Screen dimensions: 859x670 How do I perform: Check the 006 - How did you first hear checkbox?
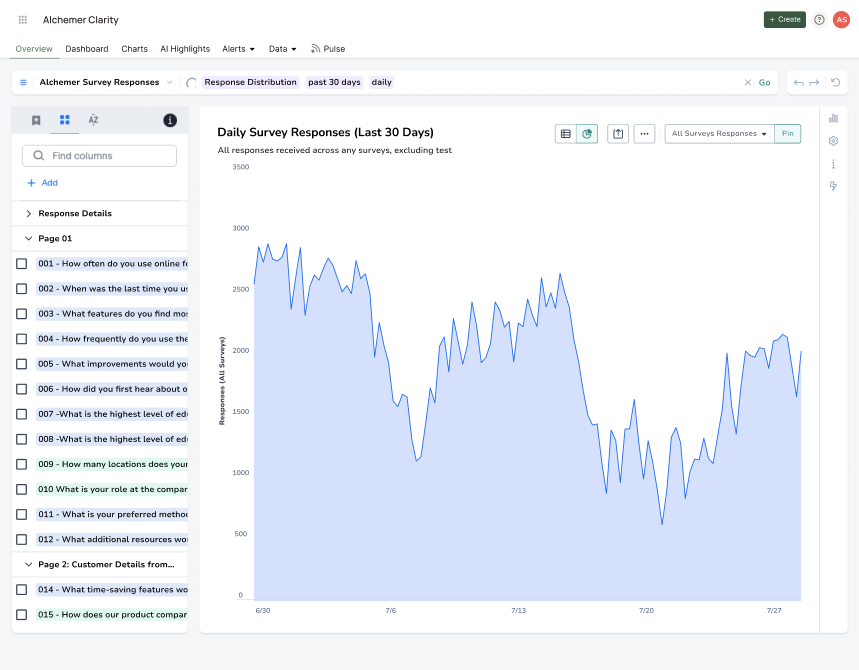click(21, 389)
